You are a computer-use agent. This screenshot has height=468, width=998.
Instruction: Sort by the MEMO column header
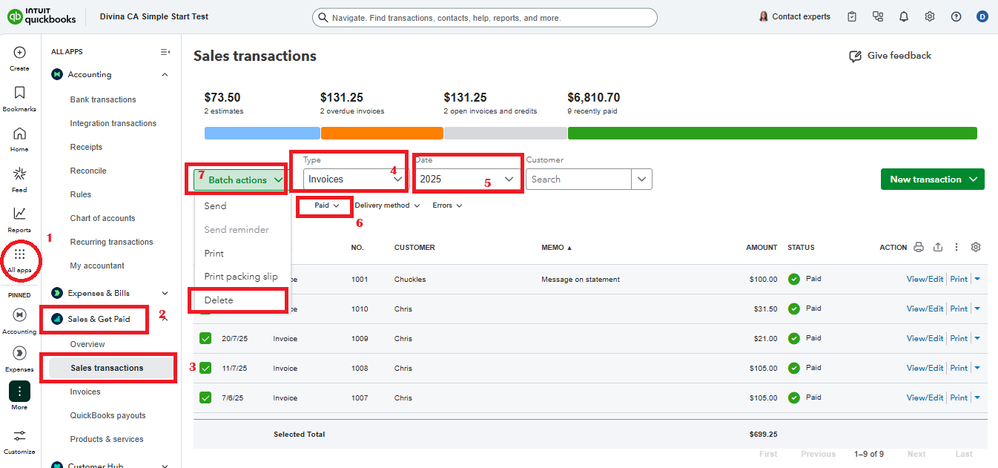[557, 247]
